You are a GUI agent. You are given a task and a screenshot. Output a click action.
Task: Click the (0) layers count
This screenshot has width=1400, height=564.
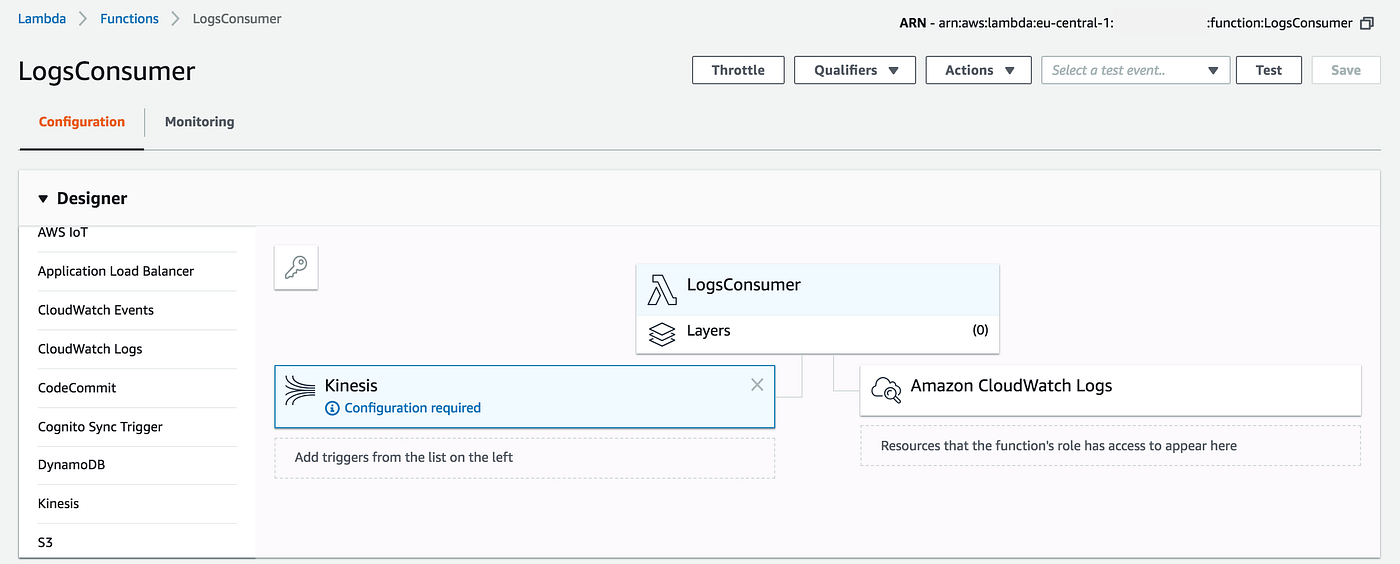[980, 331]
